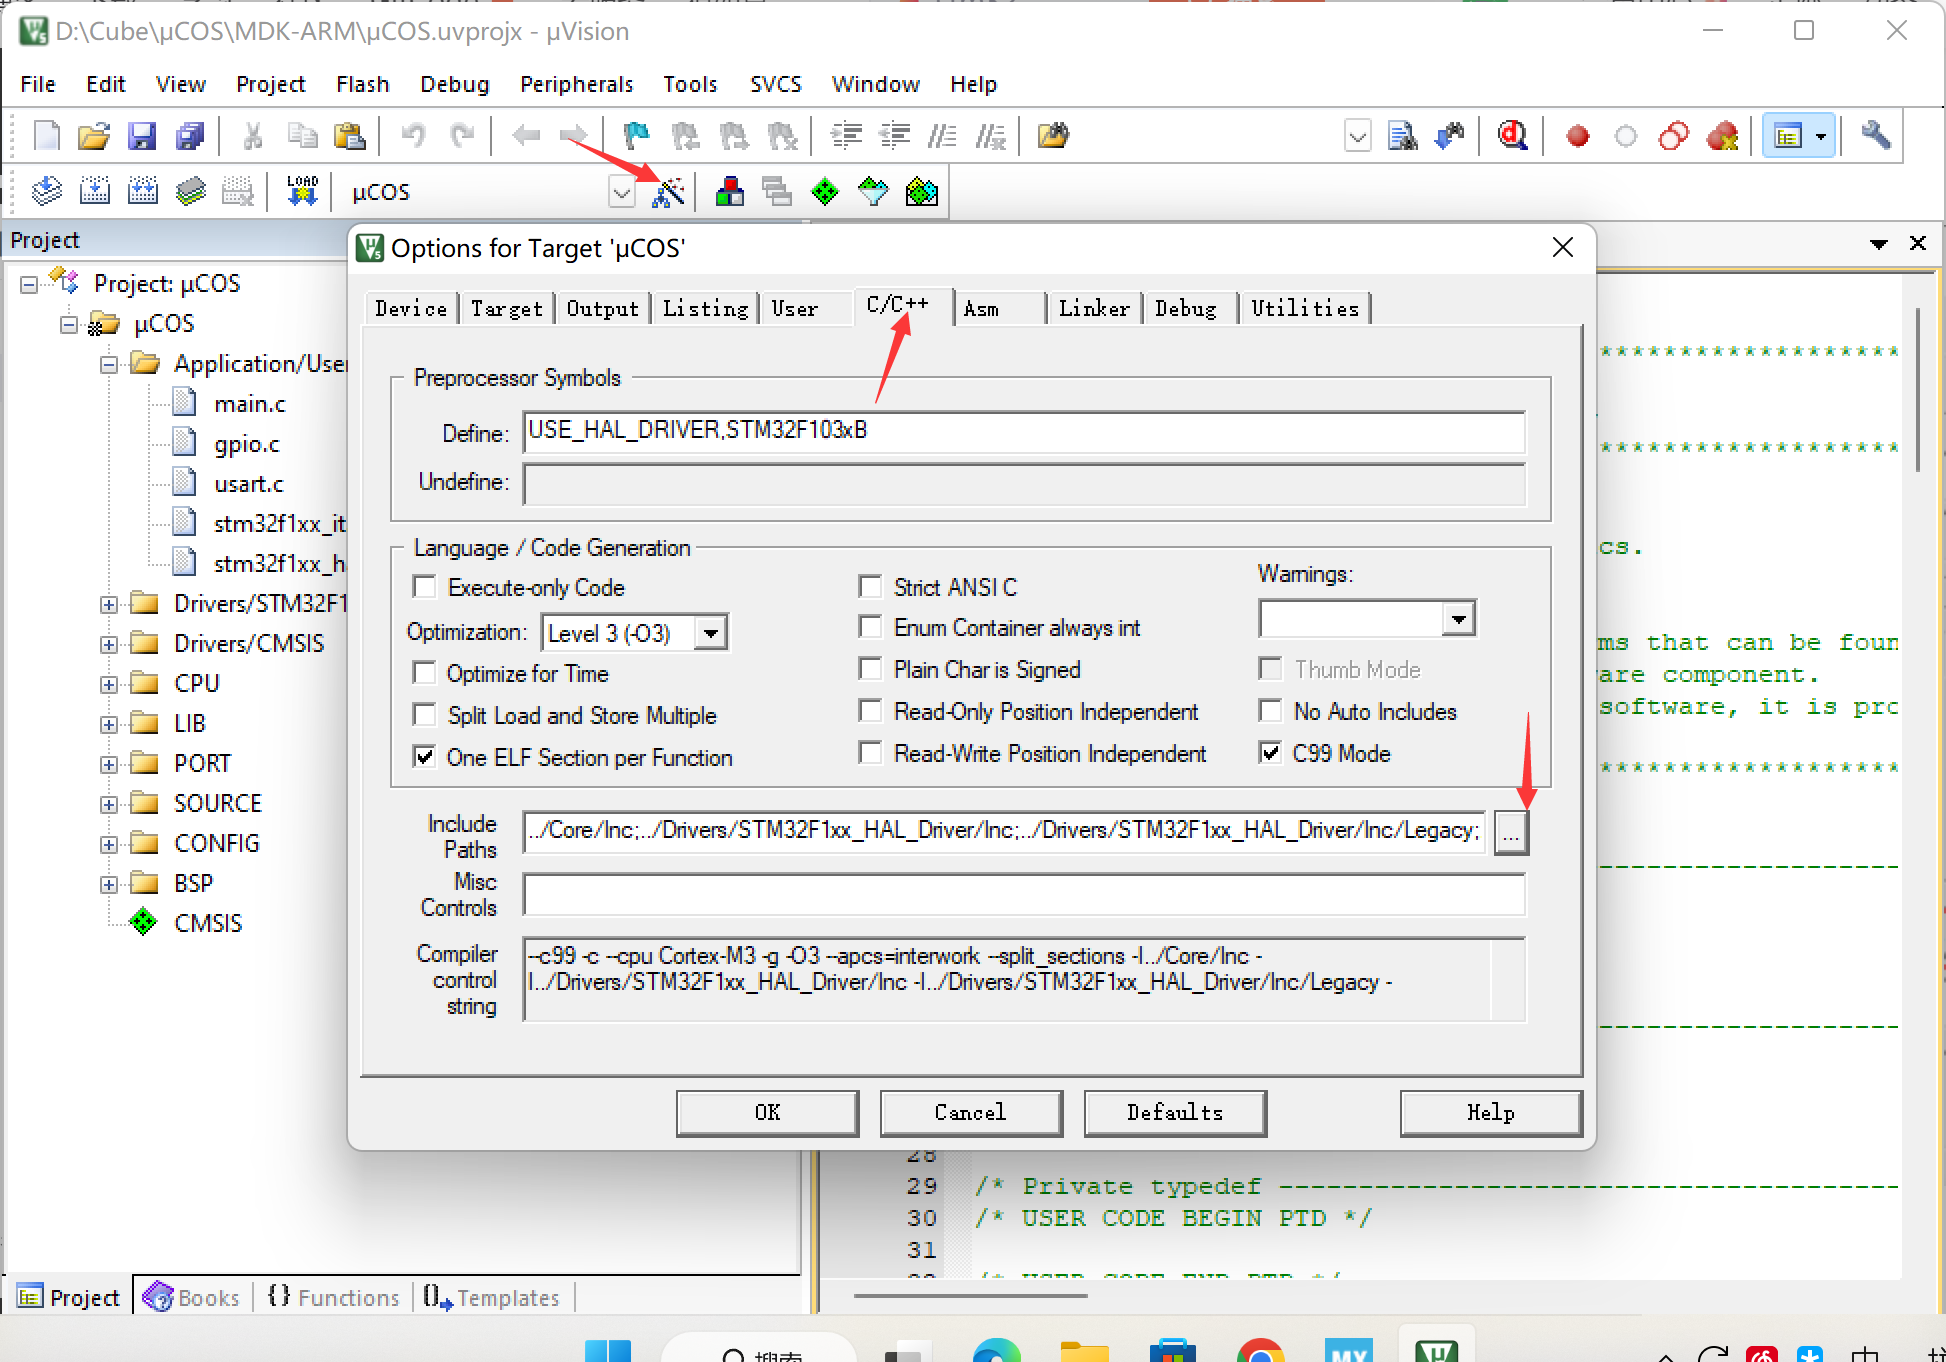
Task: Click the Save file toolbar icon
Action: point(142,135)
